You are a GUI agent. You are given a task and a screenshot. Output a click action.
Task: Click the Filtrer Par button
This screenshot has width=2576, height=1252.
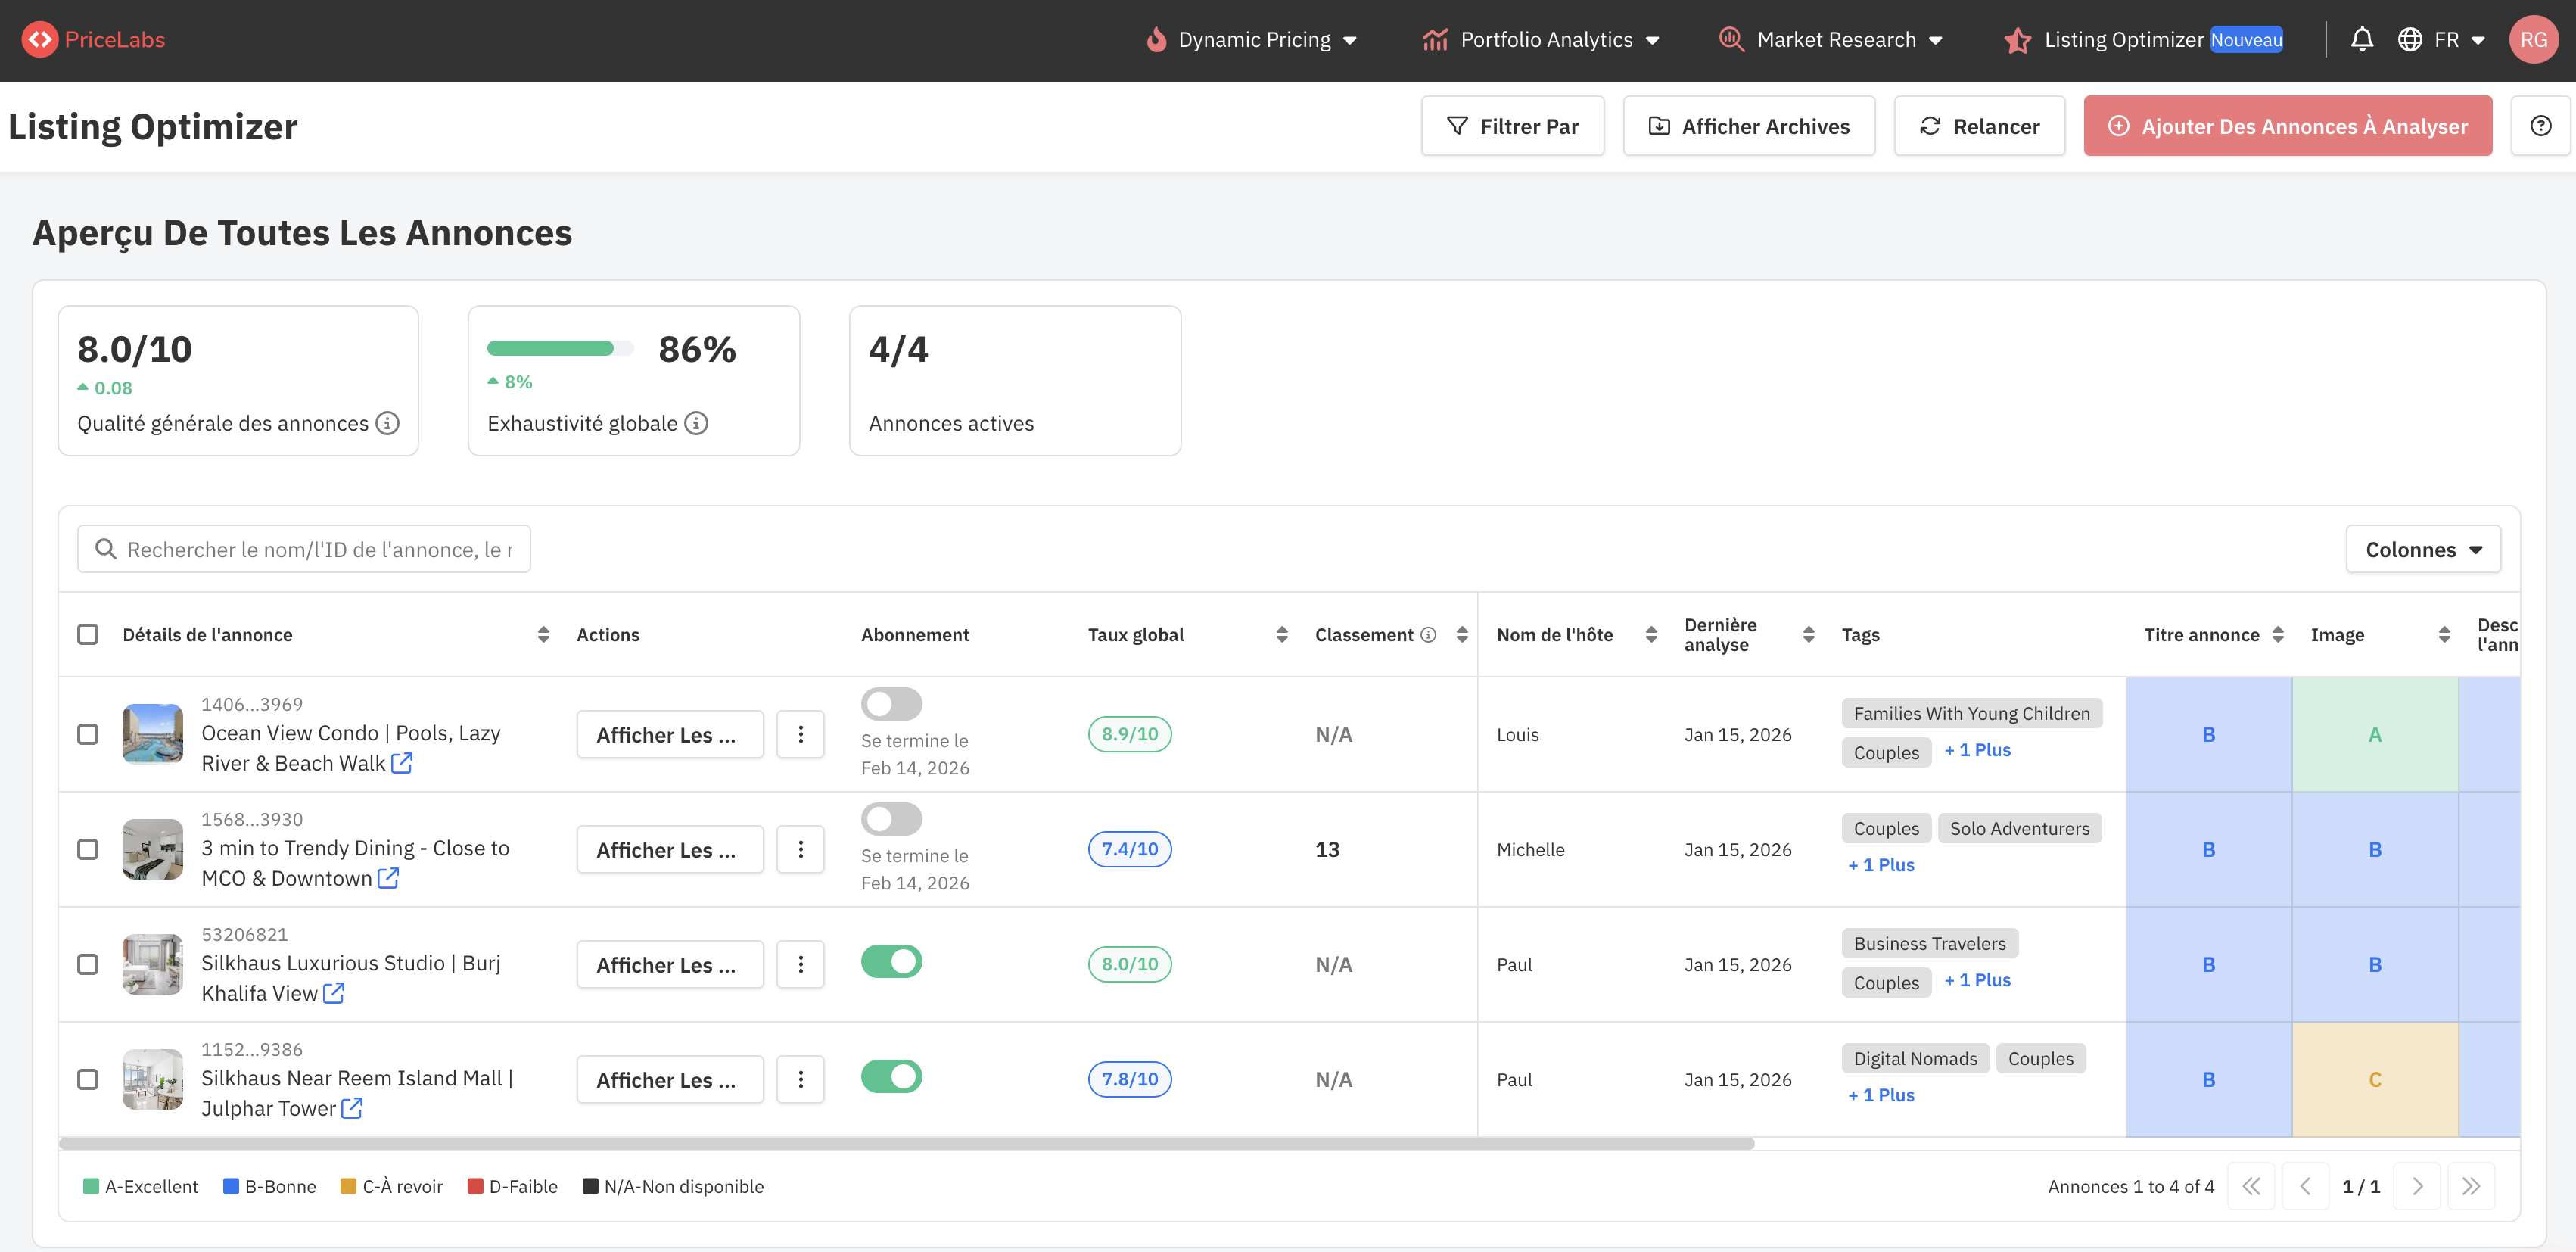coord(1512,126)
